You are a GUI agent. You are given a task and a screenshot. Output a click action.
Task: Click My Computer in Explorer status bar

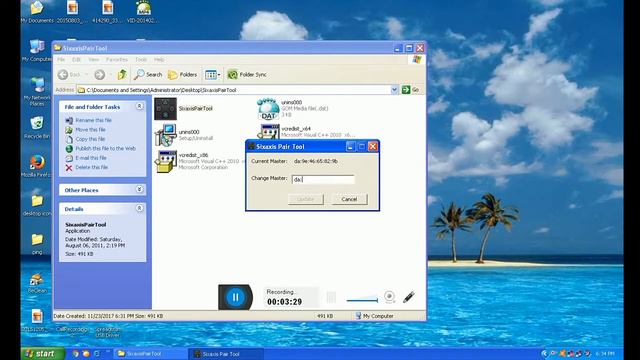tap(374, 316)
